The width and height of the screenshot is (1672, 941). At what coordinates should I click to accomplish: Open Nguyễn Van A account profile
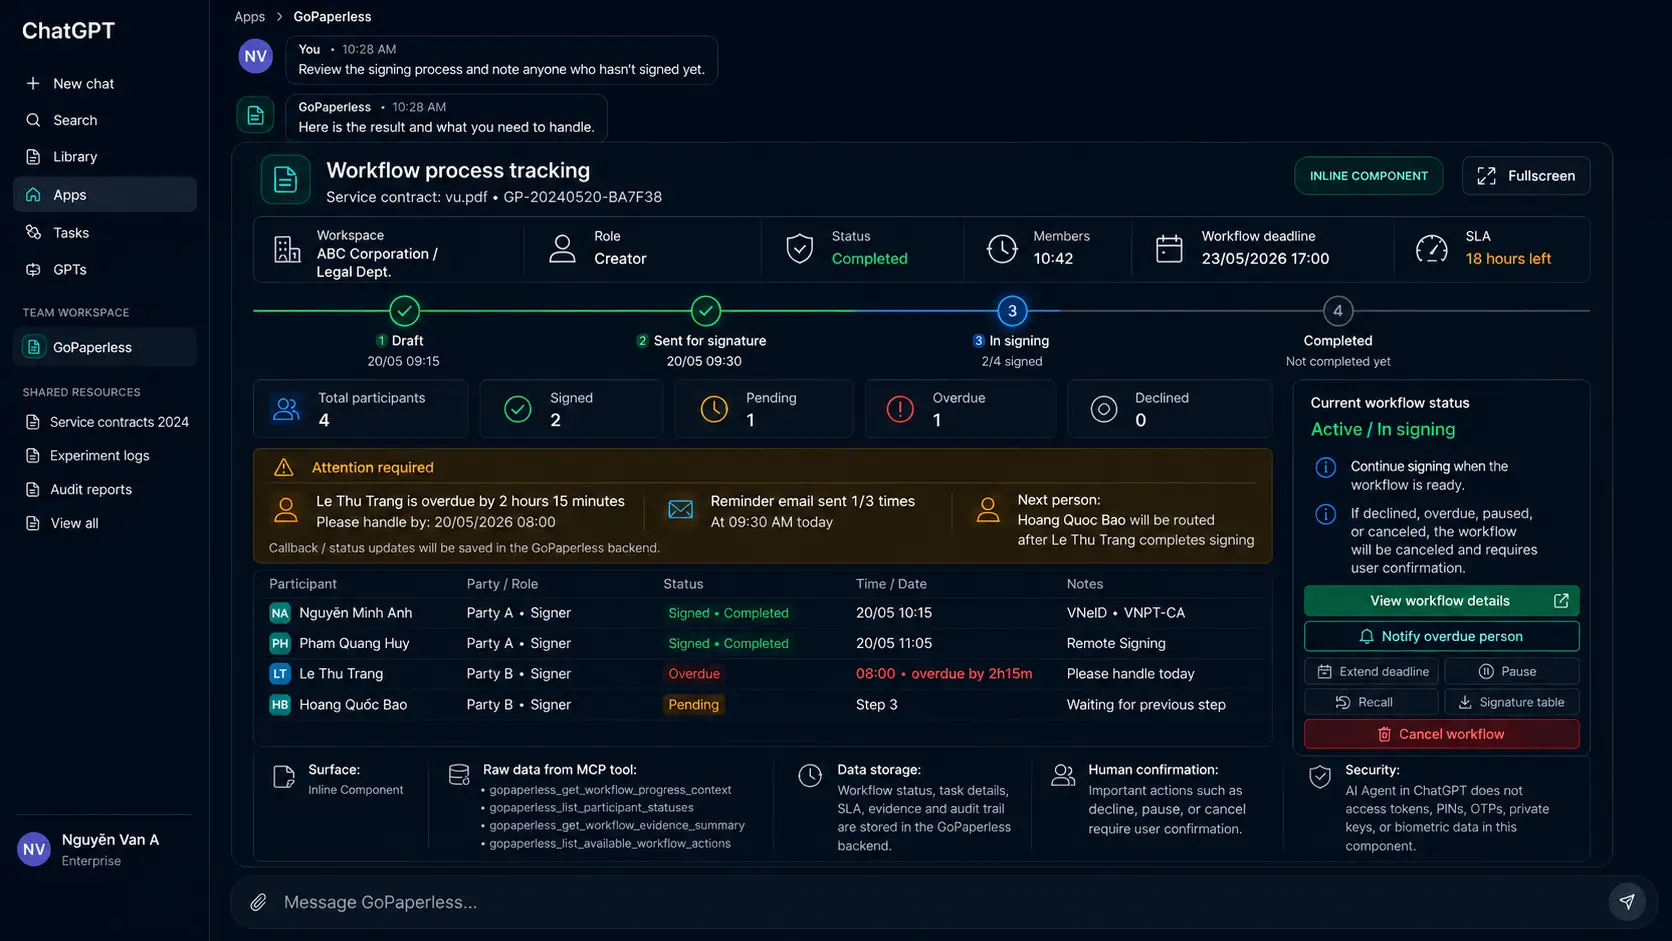105,849
